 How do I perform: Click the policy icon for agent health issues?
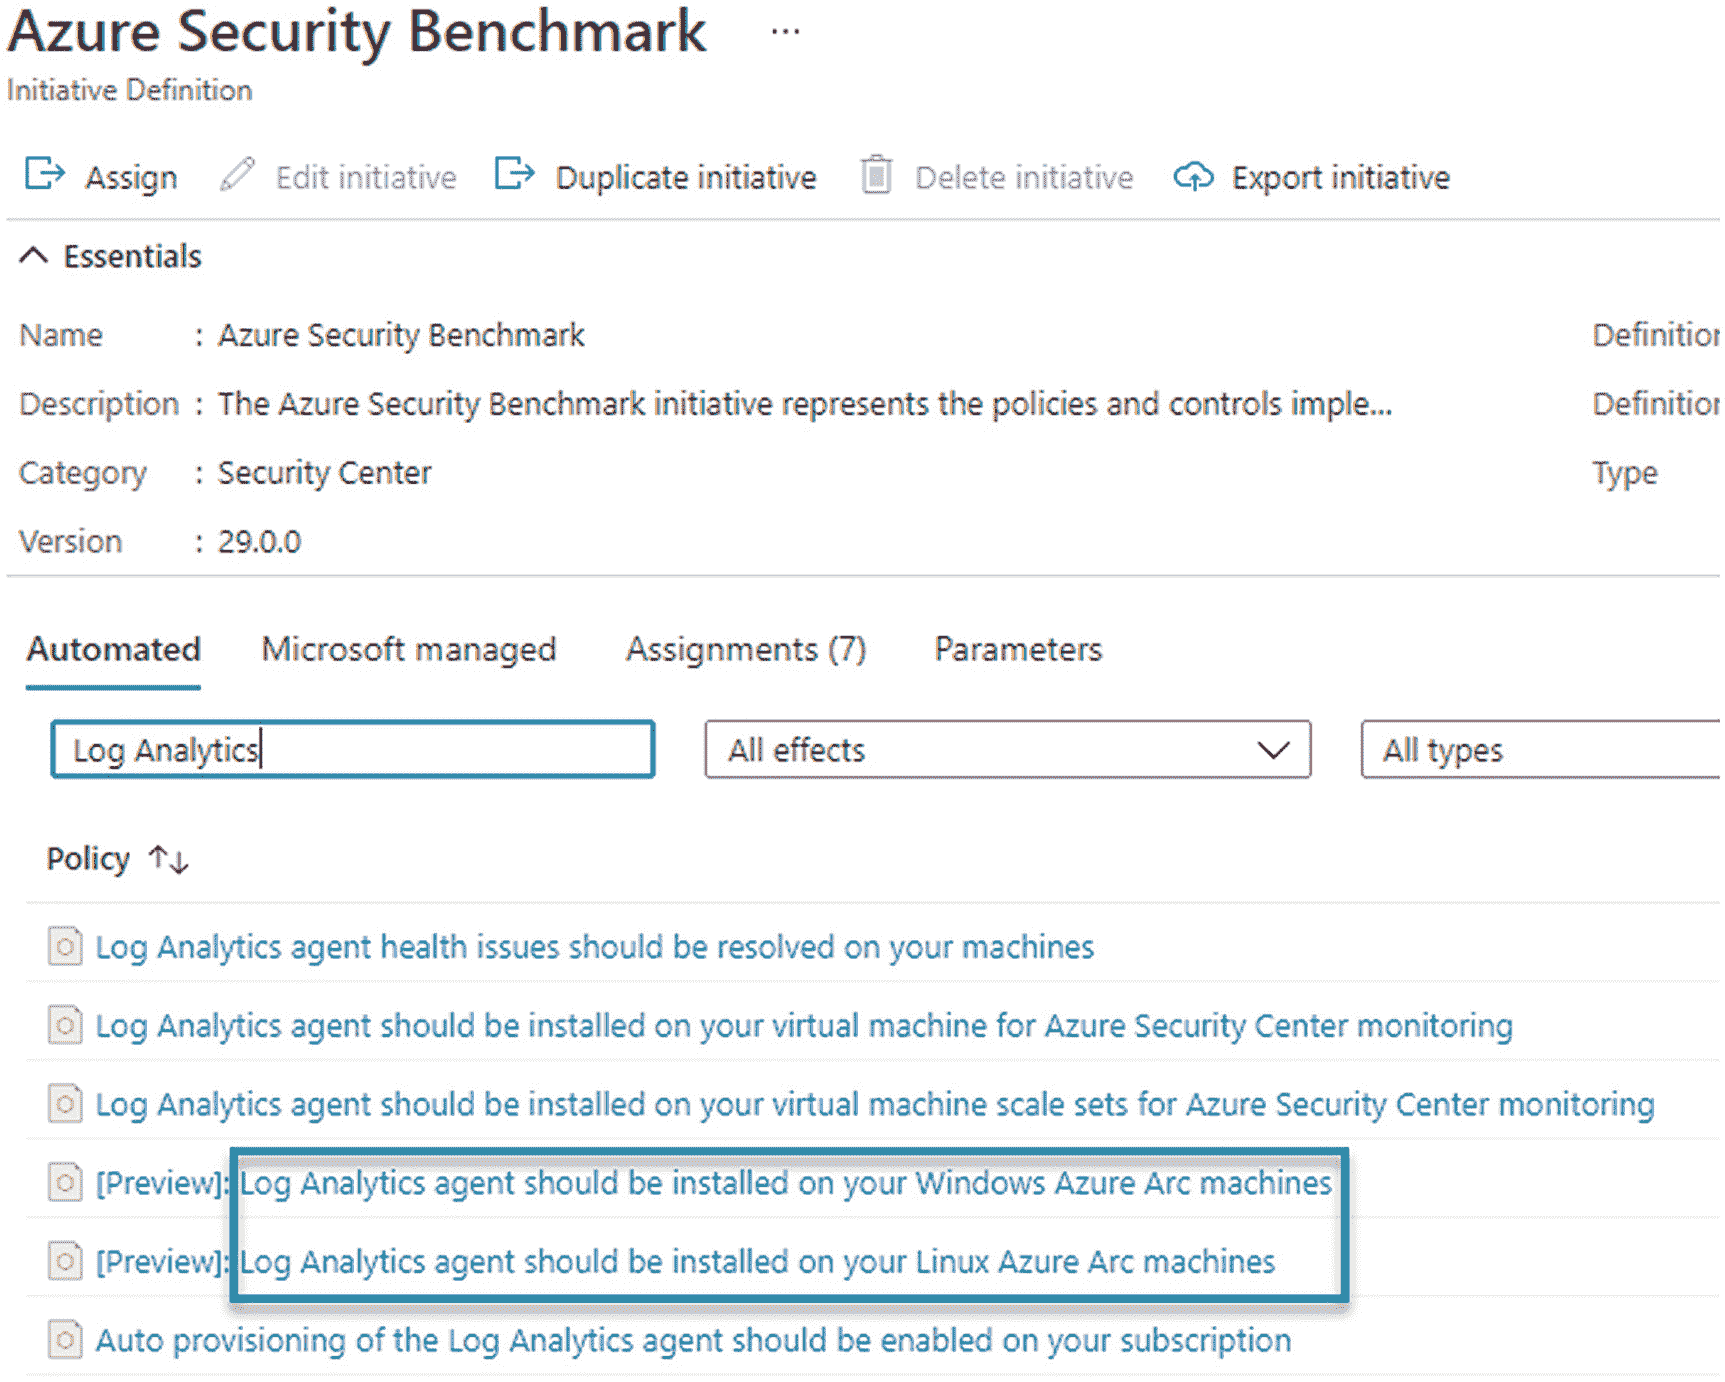click(x=65, y=946)
